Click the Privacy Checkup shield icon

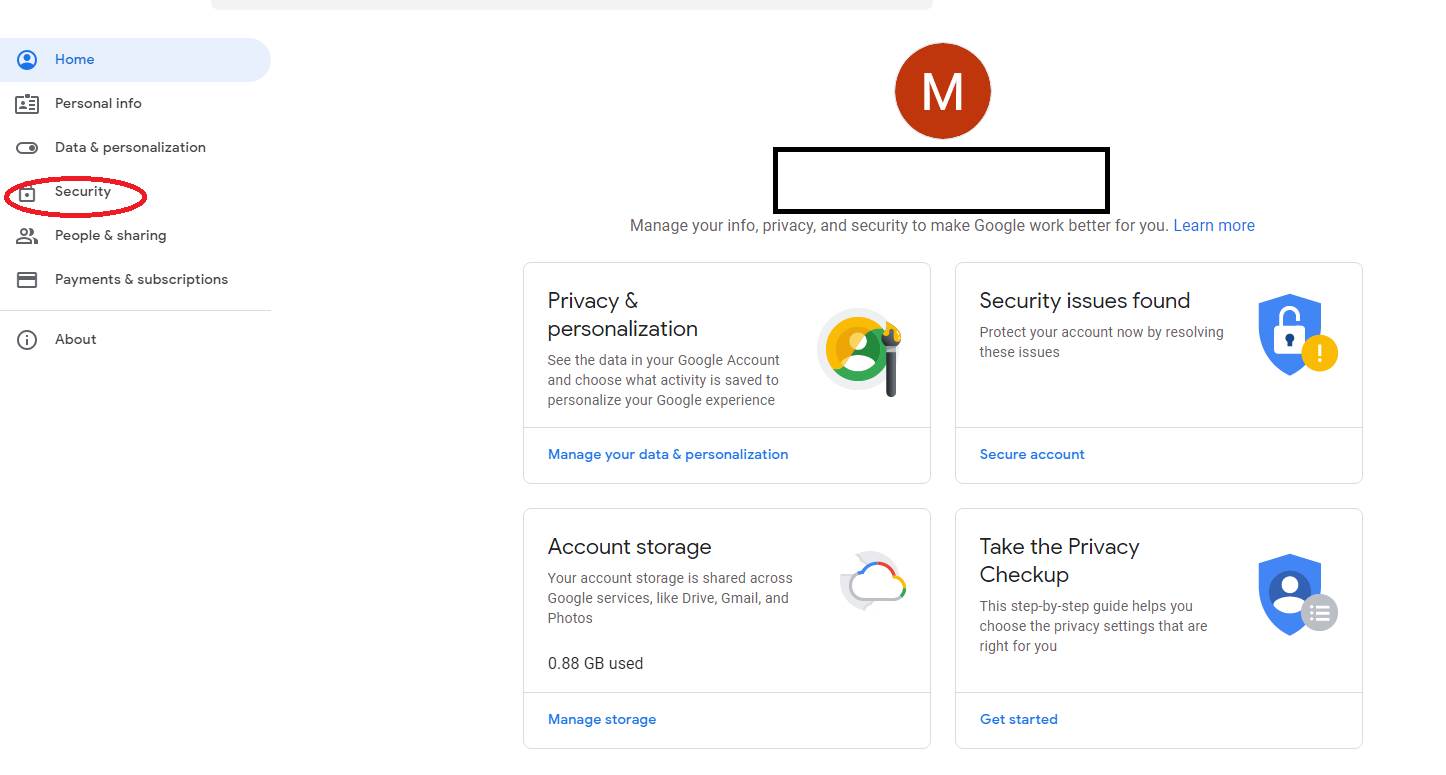coord(1296,594)
